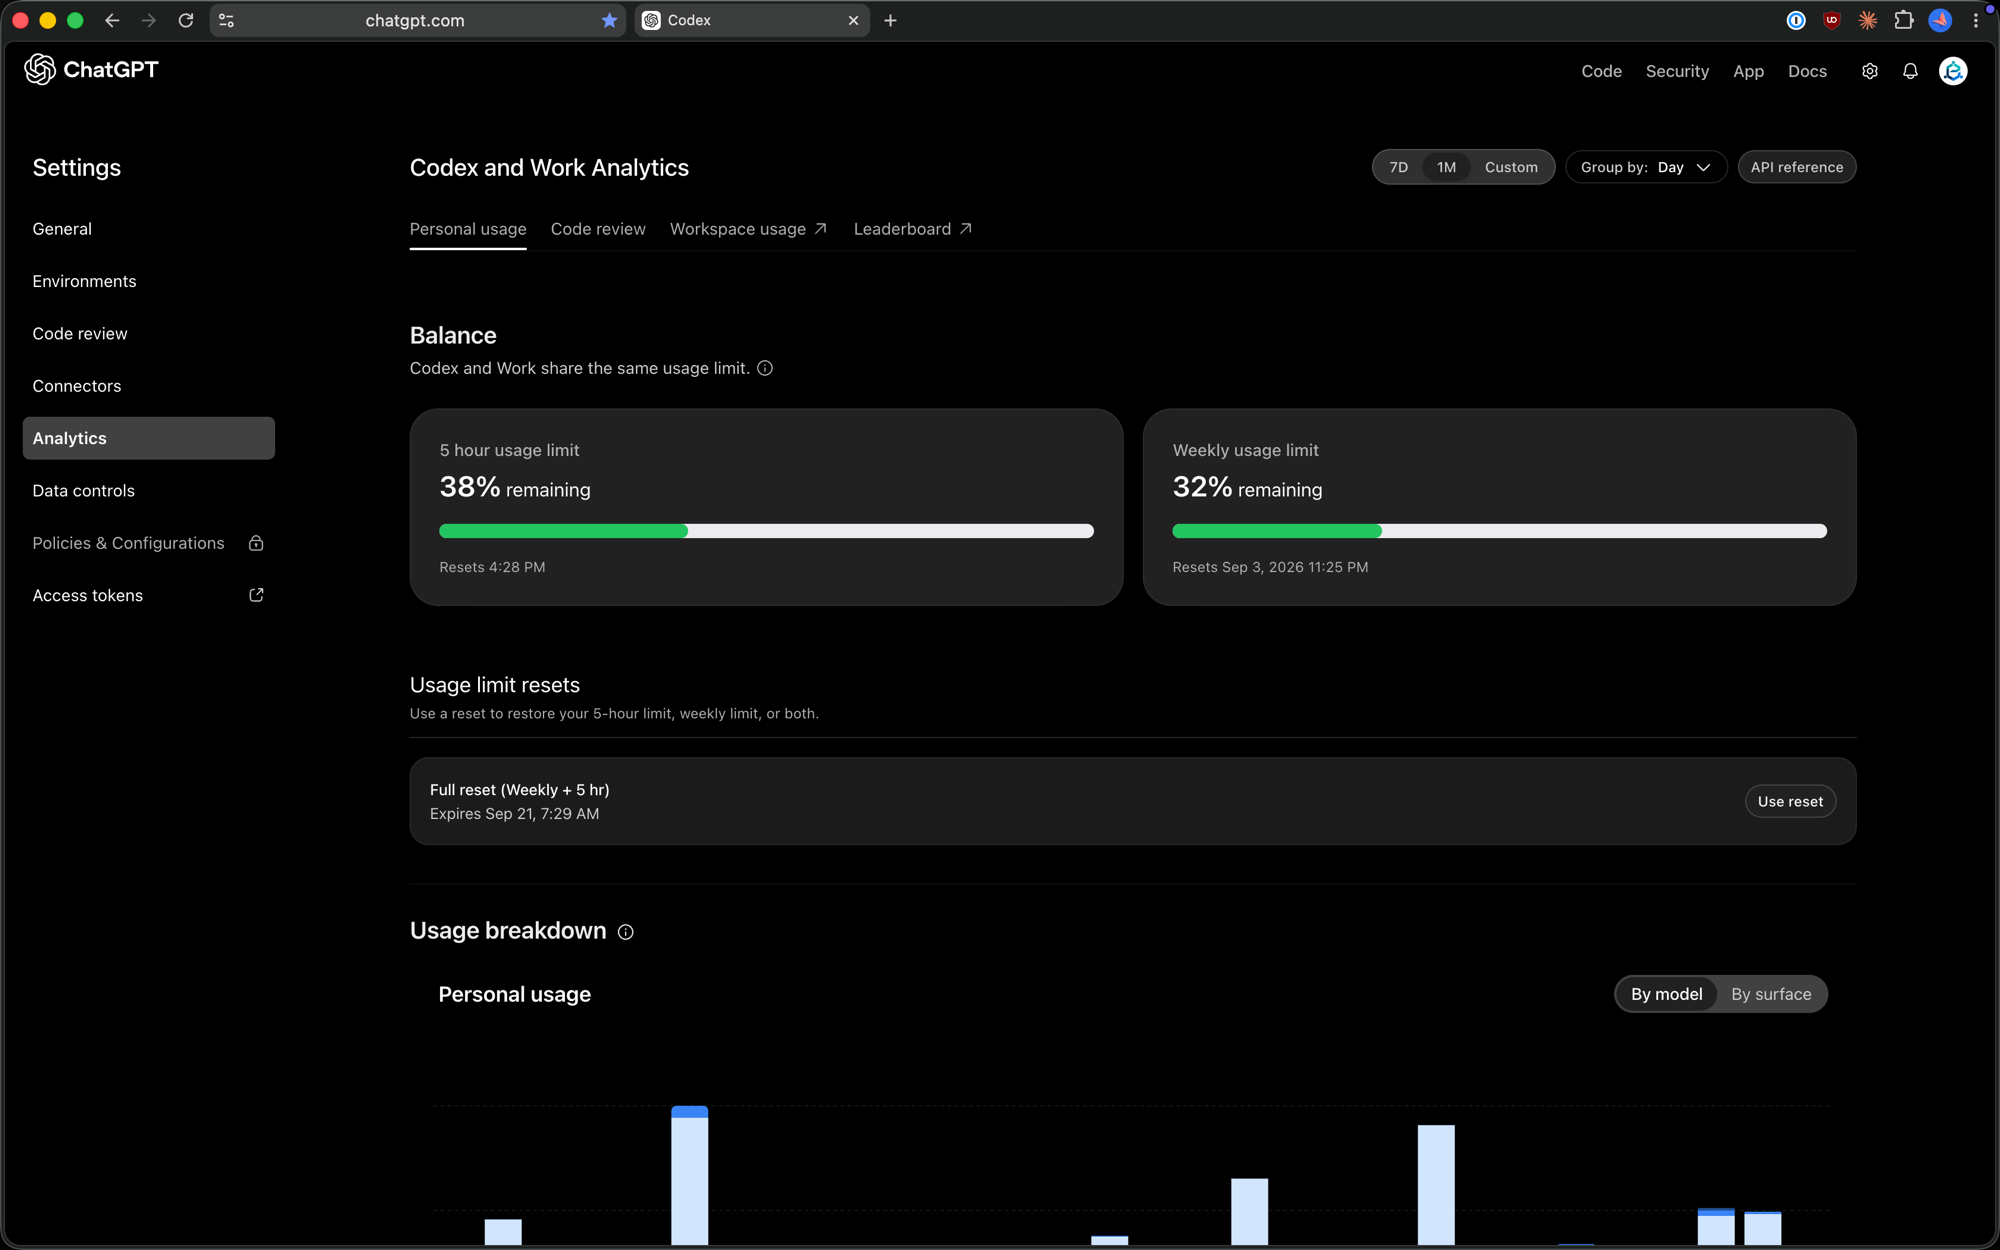Open the Group by Day dropdown
Screen dimensions: 2000x1250
[x=1646, y=167]
